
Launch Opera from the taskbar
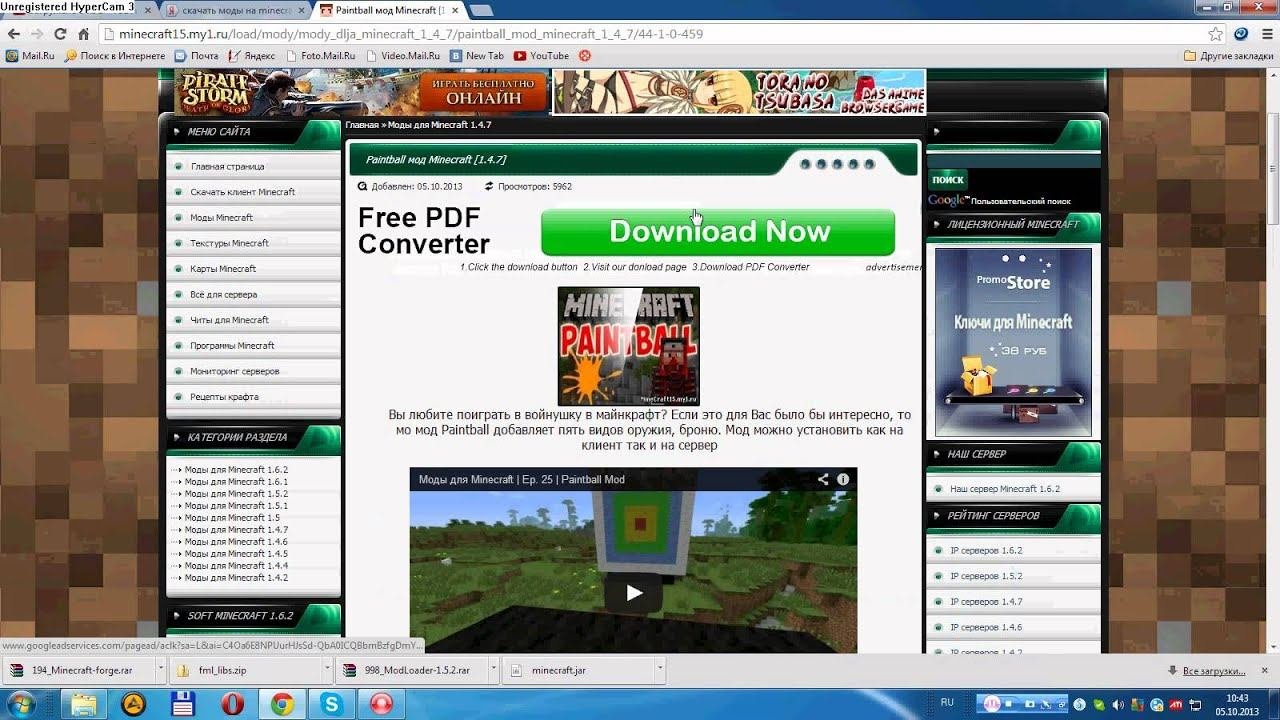click(x=232, y=704)
